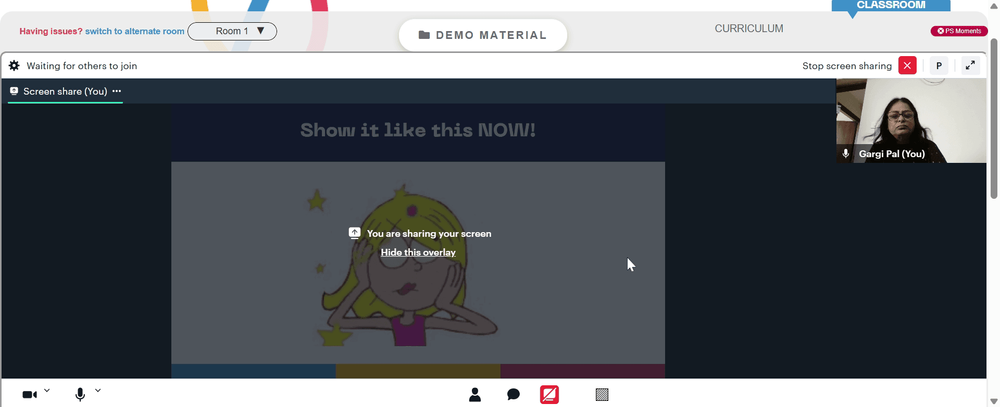1000x407 pixels.
Task: Switch to the CURRICULUM tab
Action: pyautogui.click(x=749, y=29)
